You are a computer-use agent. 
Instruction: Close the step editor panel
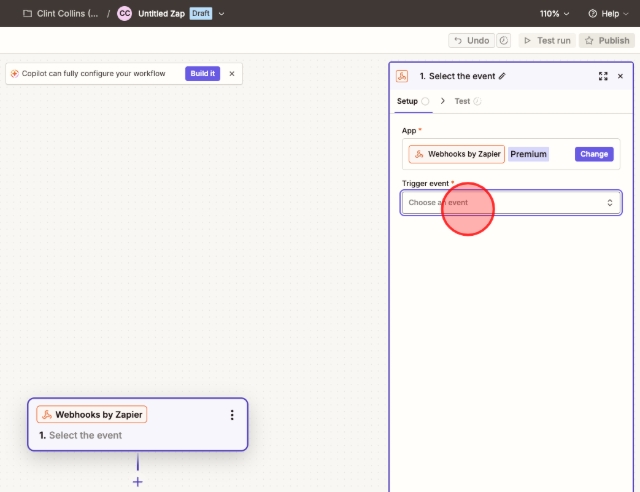coord(620,76)
